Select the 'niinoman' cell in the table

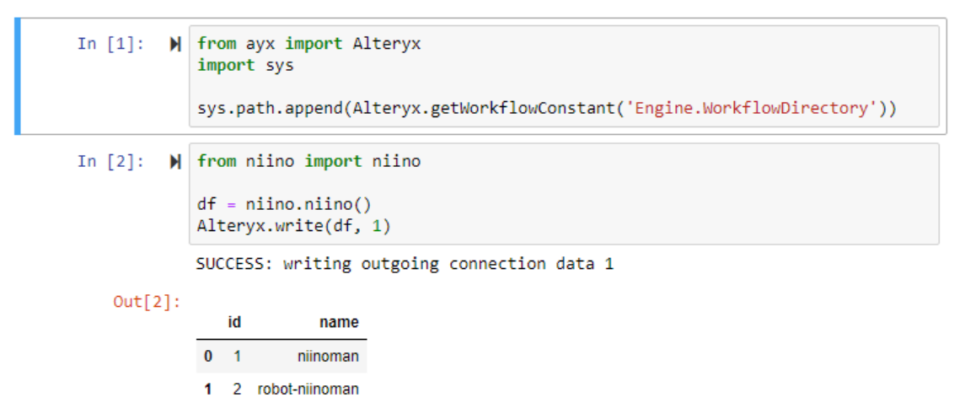pos(327,356)
